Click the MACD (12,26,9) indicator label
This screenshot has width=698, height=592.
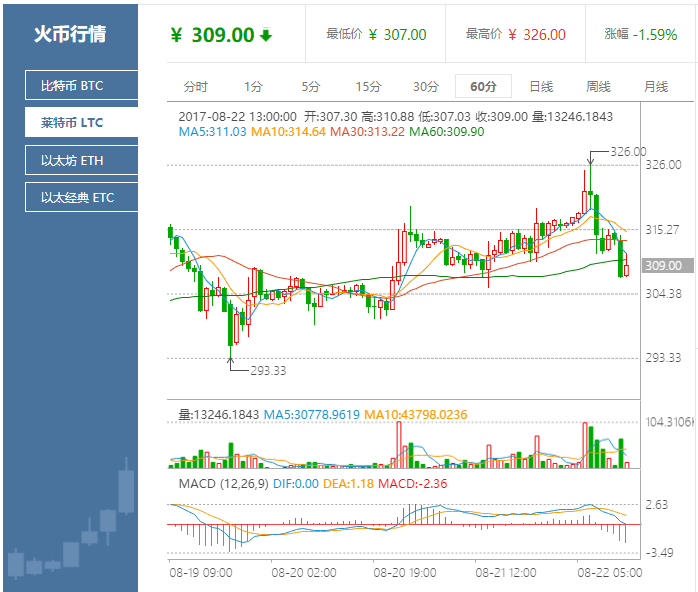tap(223, 484)
